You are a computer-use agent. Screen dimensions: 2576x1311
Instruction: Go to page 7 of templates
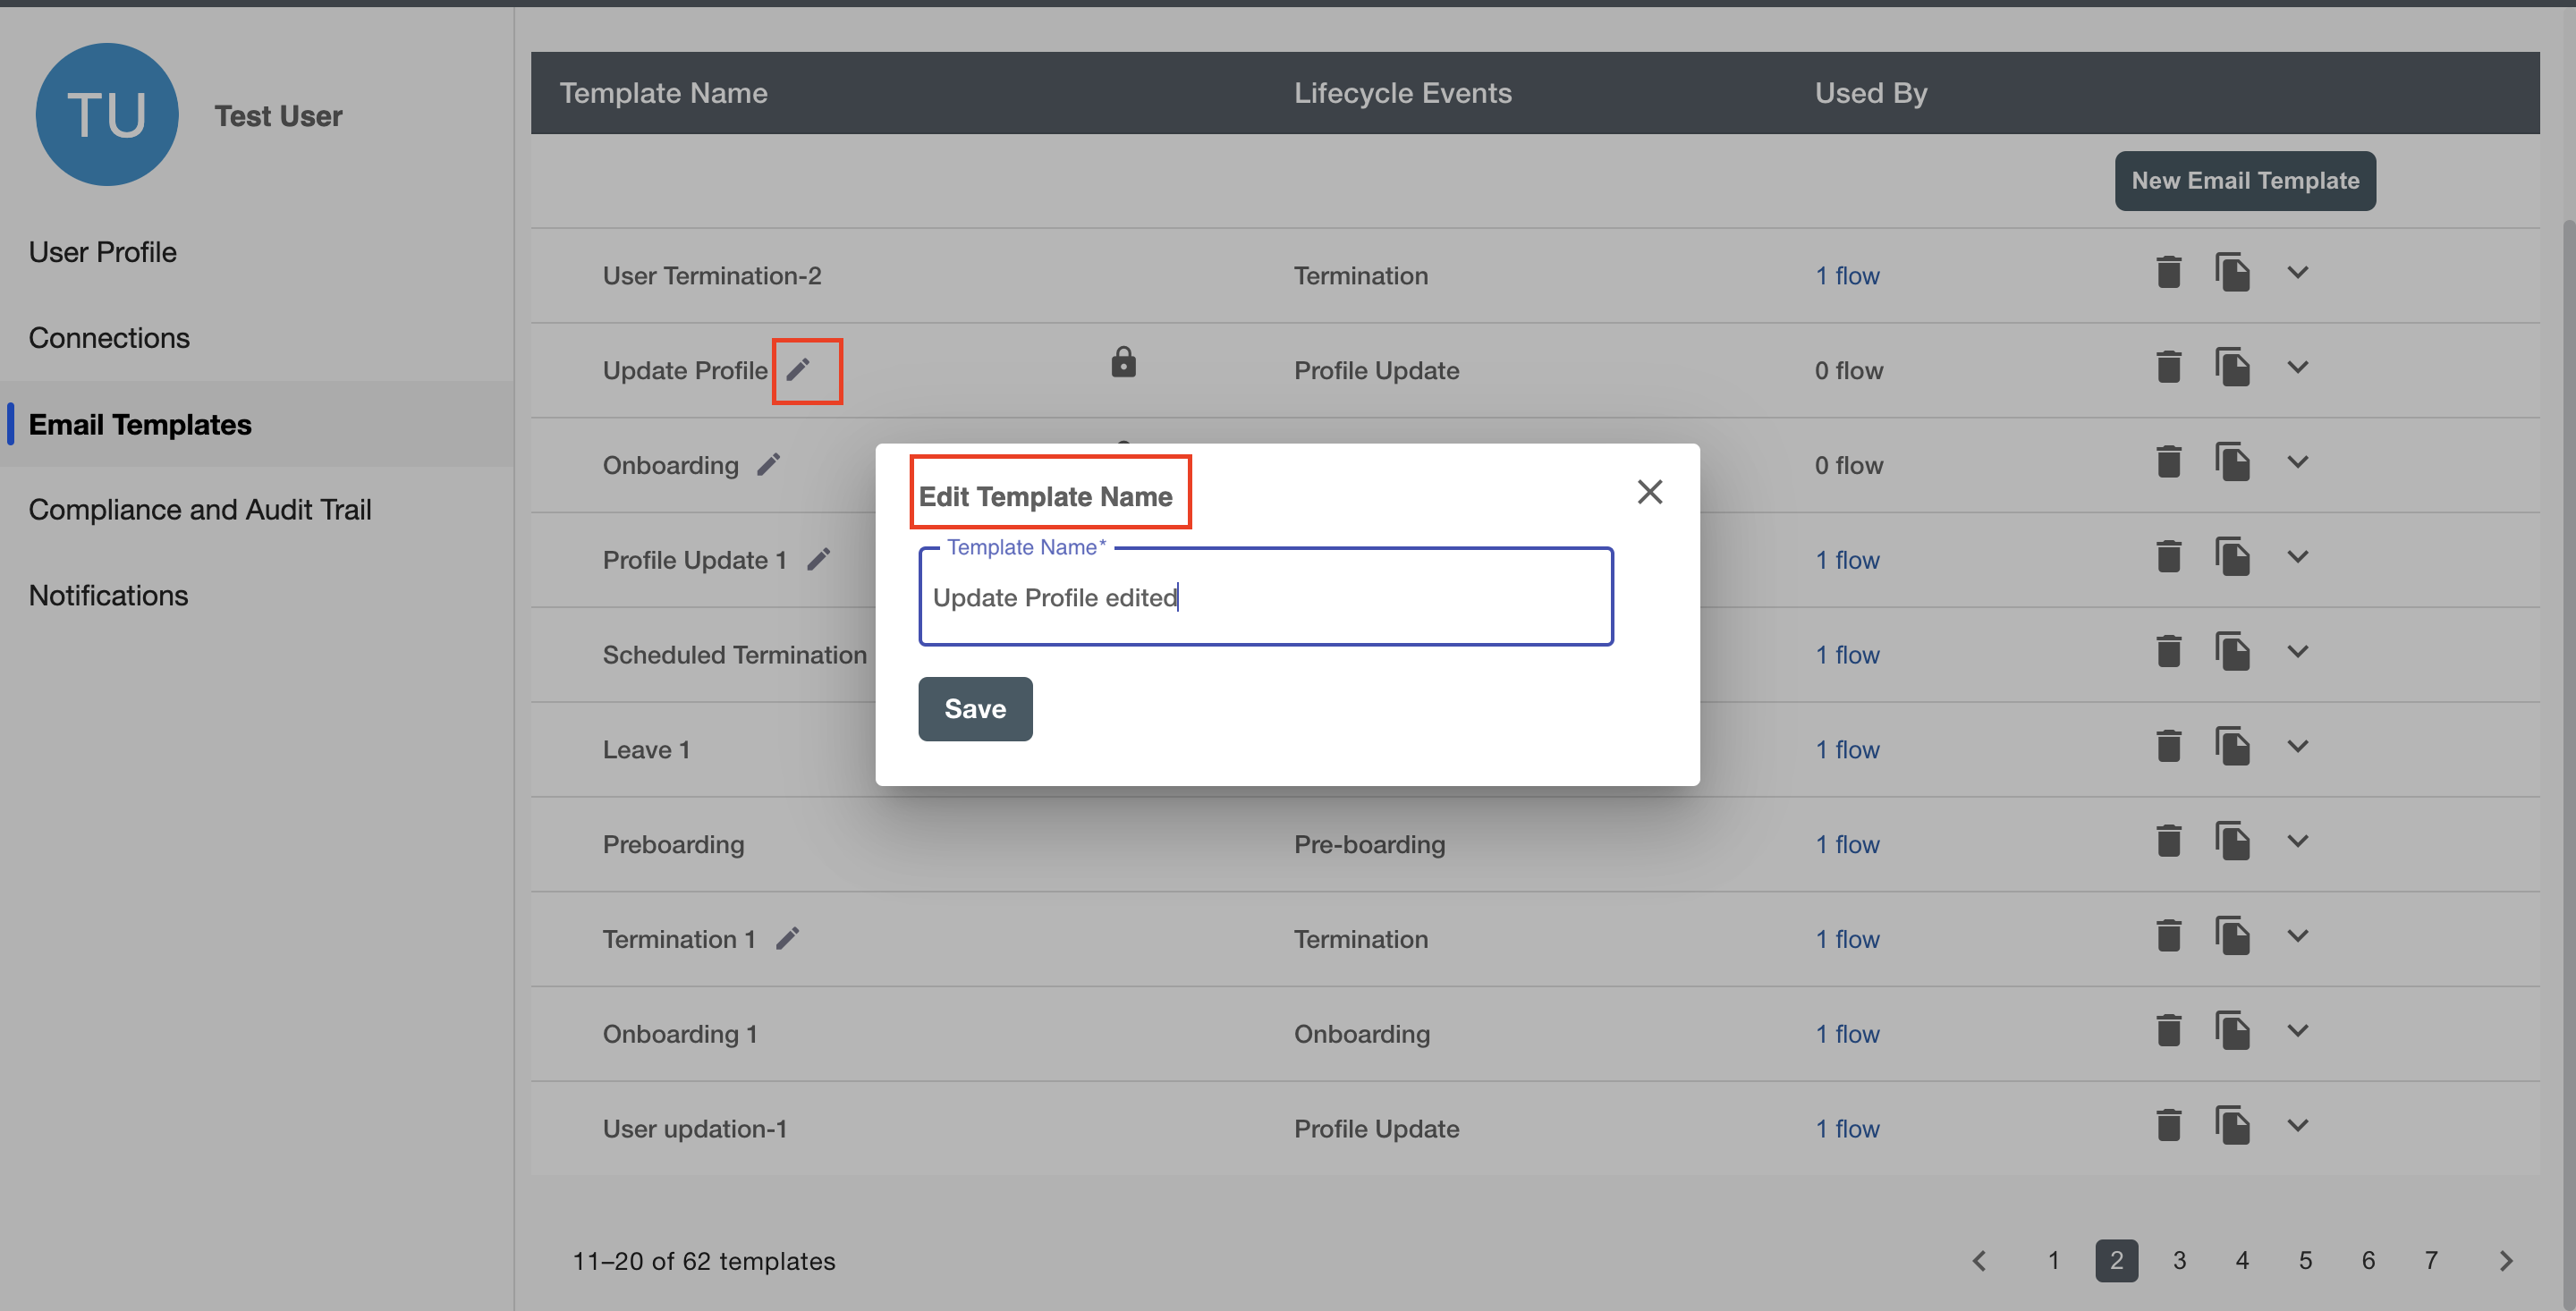coord(2431,1261)
